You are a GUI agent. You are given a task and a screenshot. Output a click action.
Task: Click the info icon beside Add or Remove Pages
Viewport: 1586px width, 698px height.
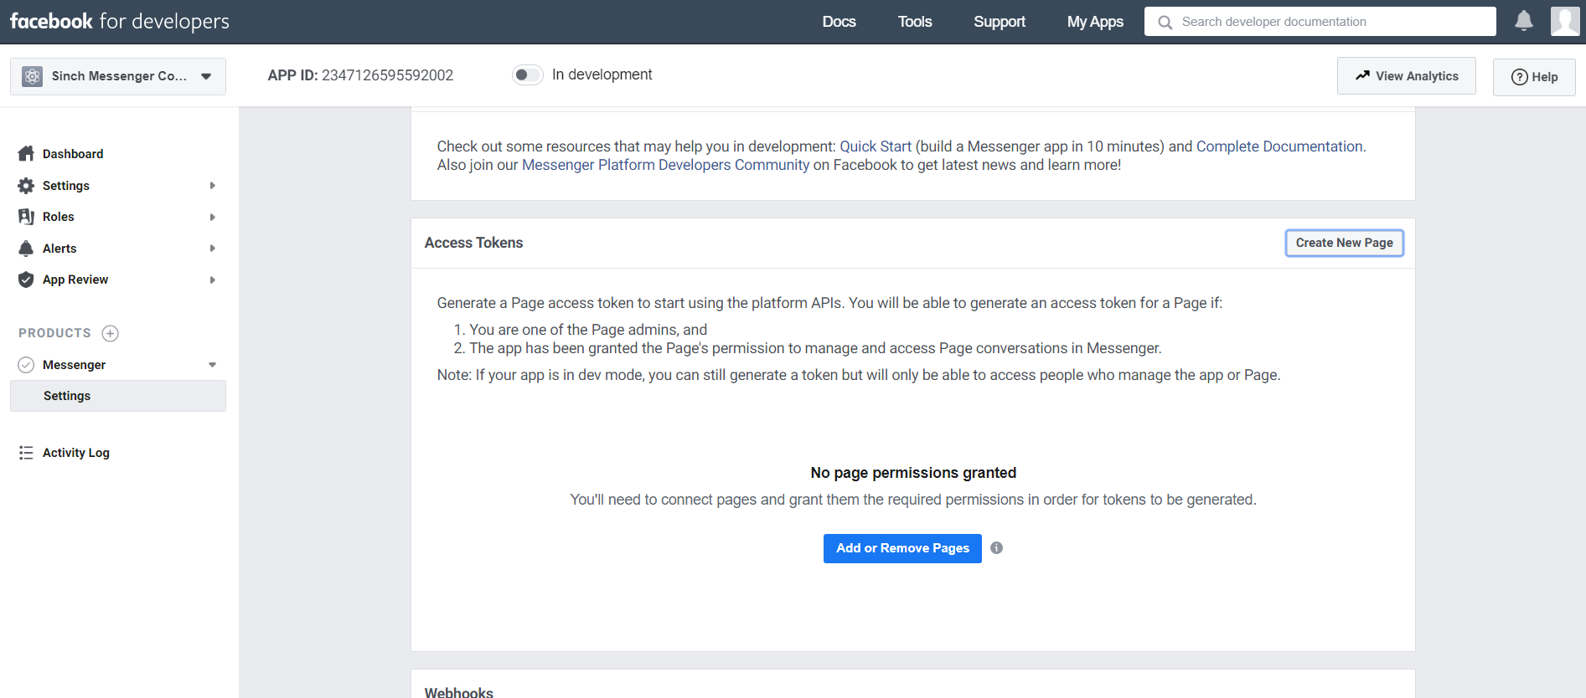tap(997, 548)
